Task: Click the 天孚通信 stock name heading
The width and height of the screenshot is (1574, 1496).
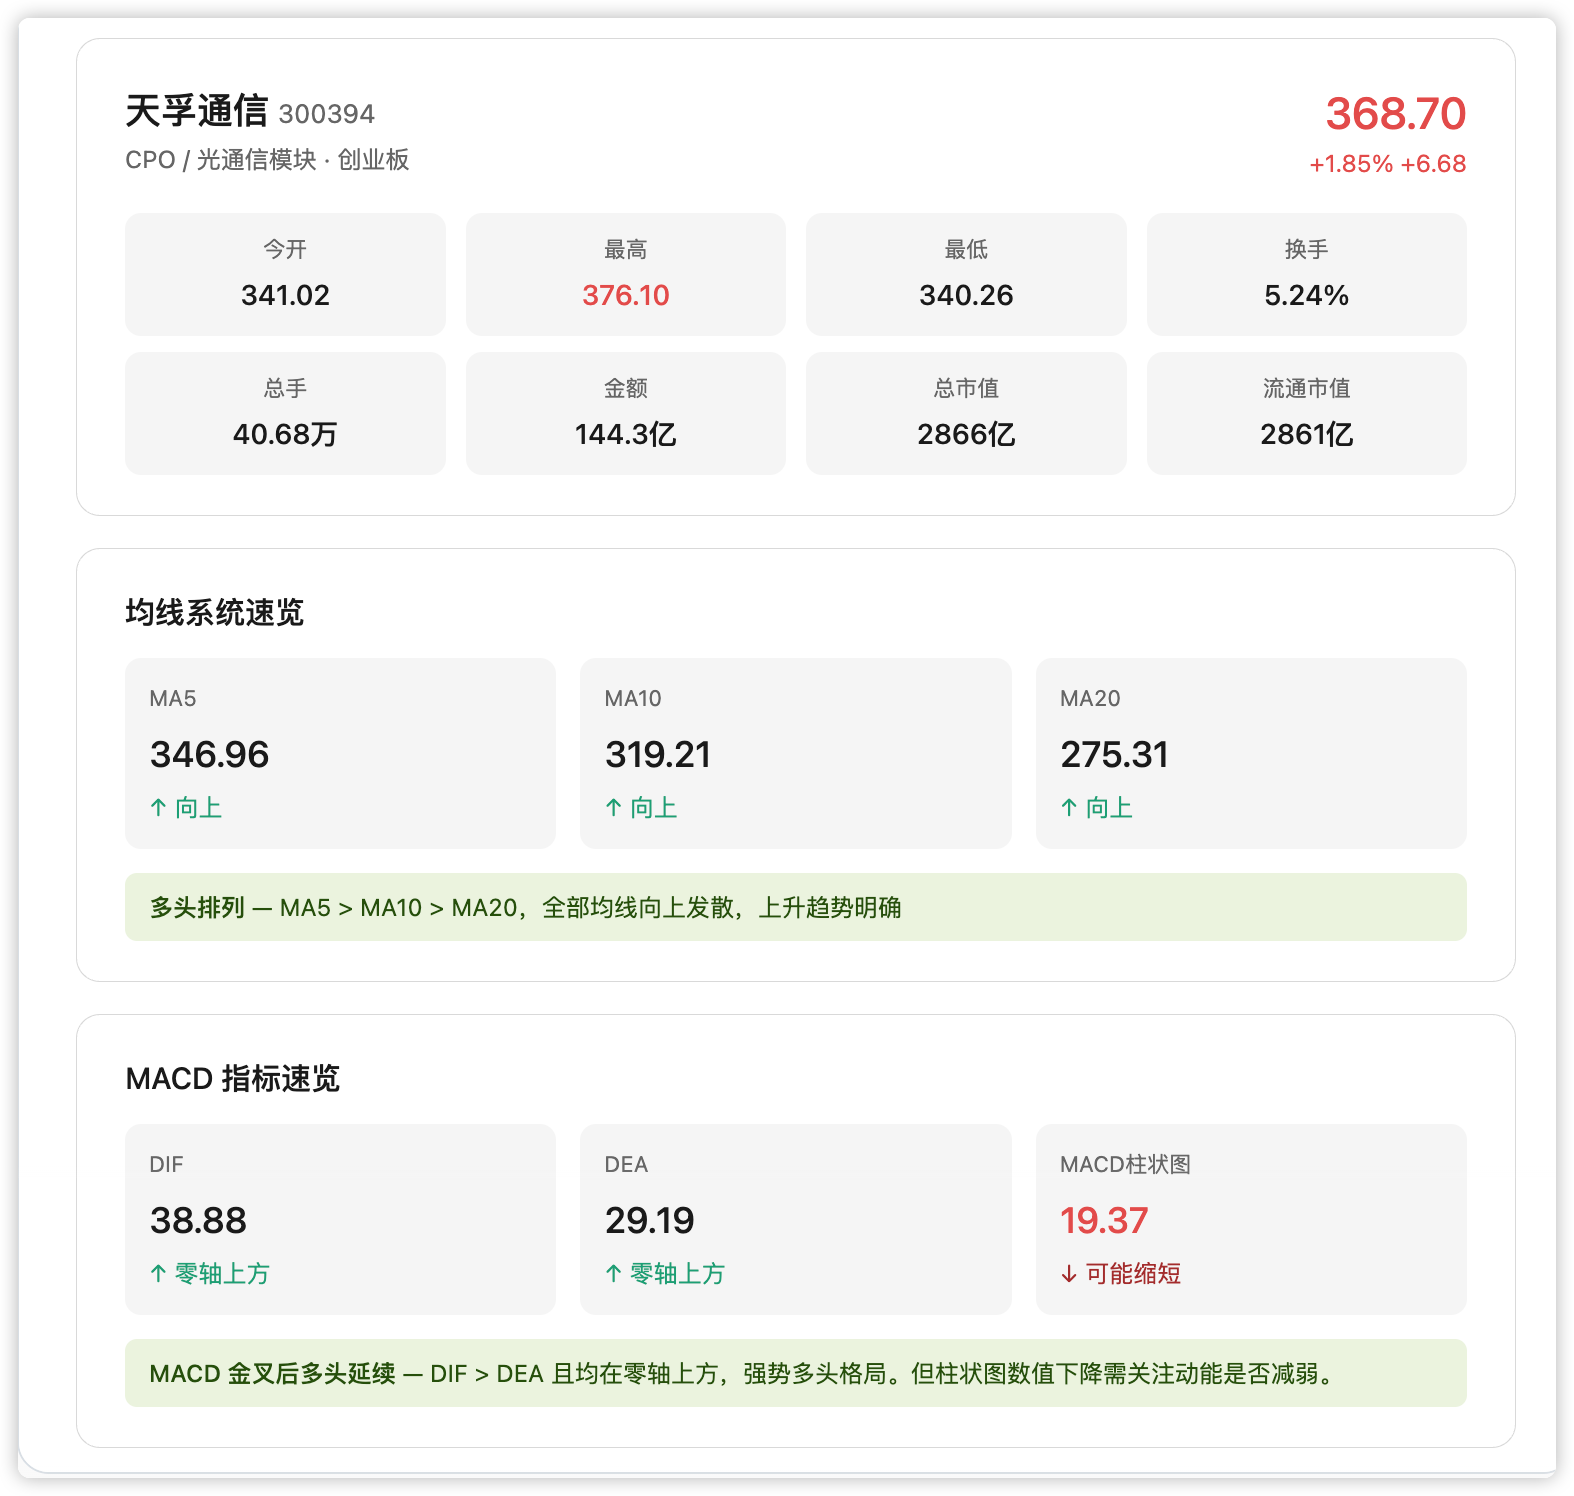Action: [196, 111]
